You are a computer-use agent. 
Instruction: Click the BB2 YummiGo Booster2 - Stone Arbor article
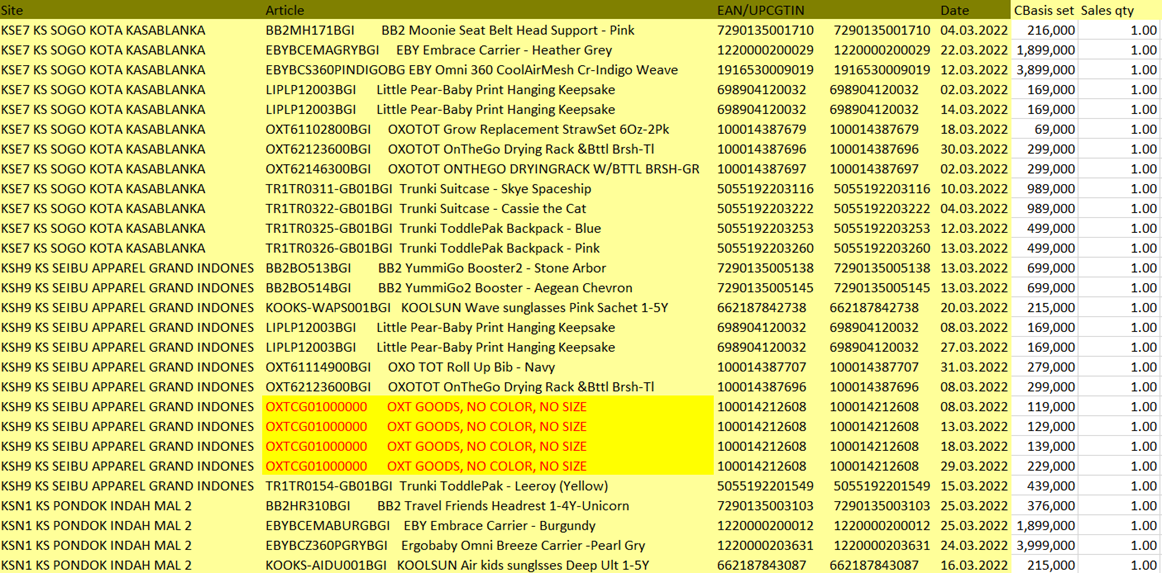(436, 268)
